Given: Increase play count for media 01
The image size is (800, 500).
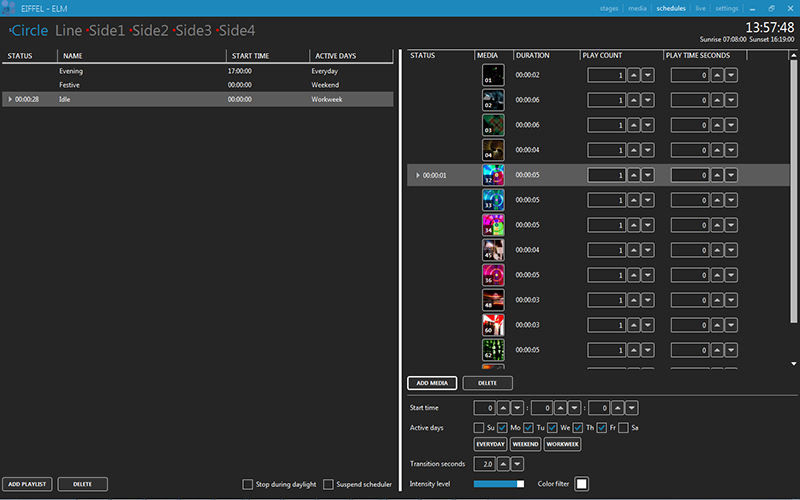Looking at the screenshot, I should tap(633, 75).
